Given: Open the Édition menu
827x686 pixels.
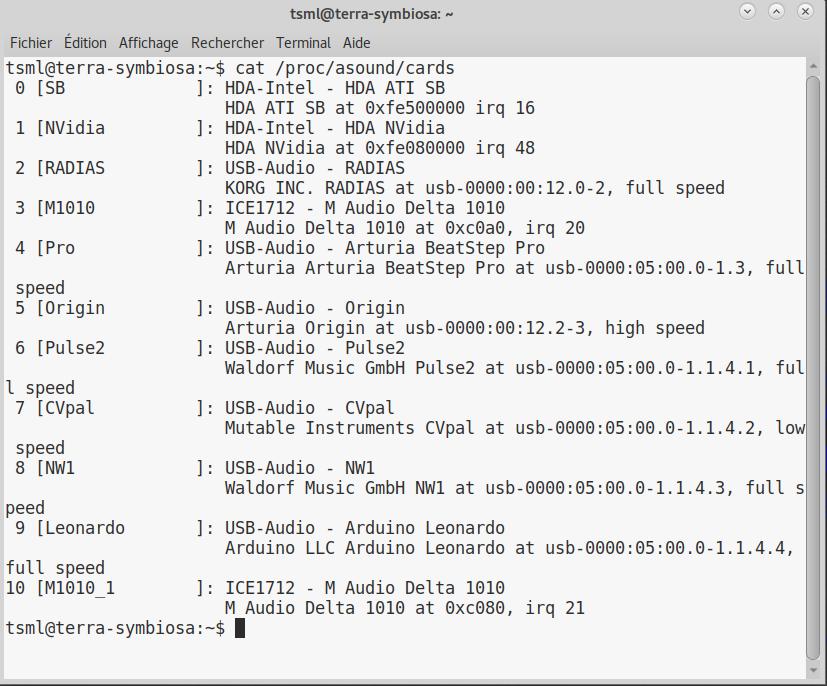Looking at the screenshot, I should [x=85, y=43].
